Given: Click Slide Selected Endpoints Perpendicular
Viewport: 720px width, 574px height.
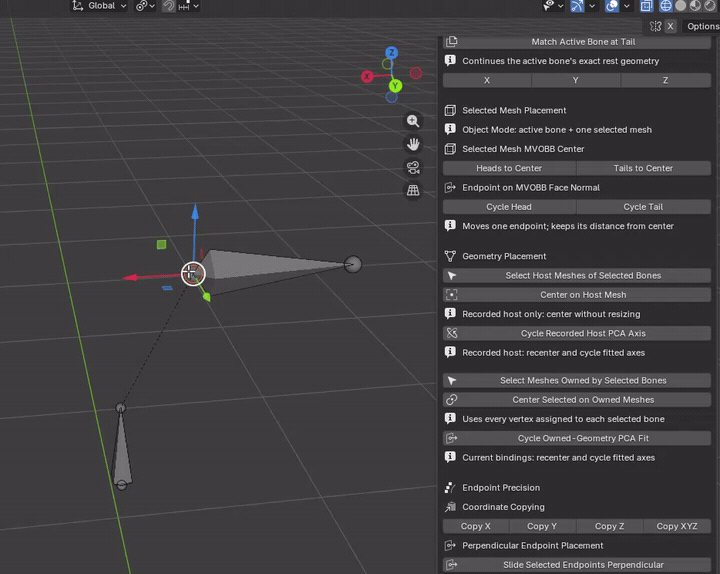Looking at the screenshot, I should tap(577, 565).
